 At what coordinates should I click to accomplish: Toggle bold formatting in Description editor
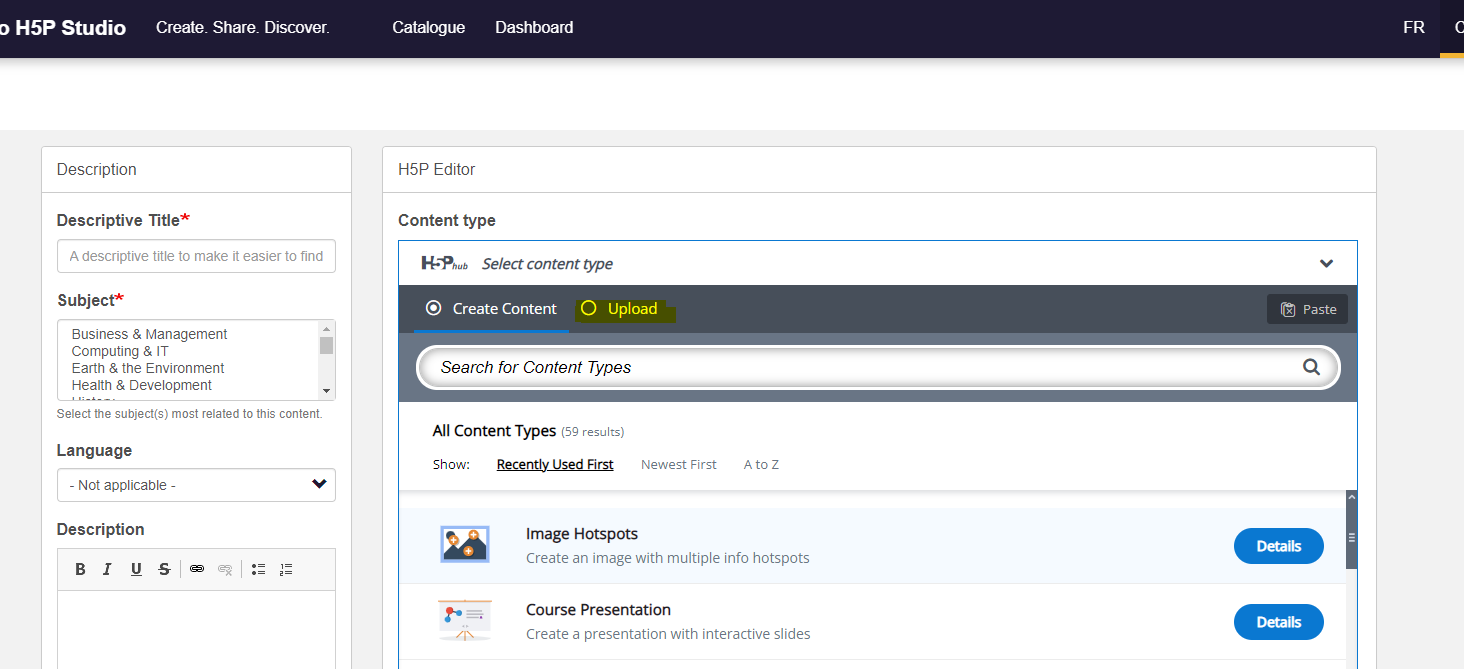(x=80, y=568)
